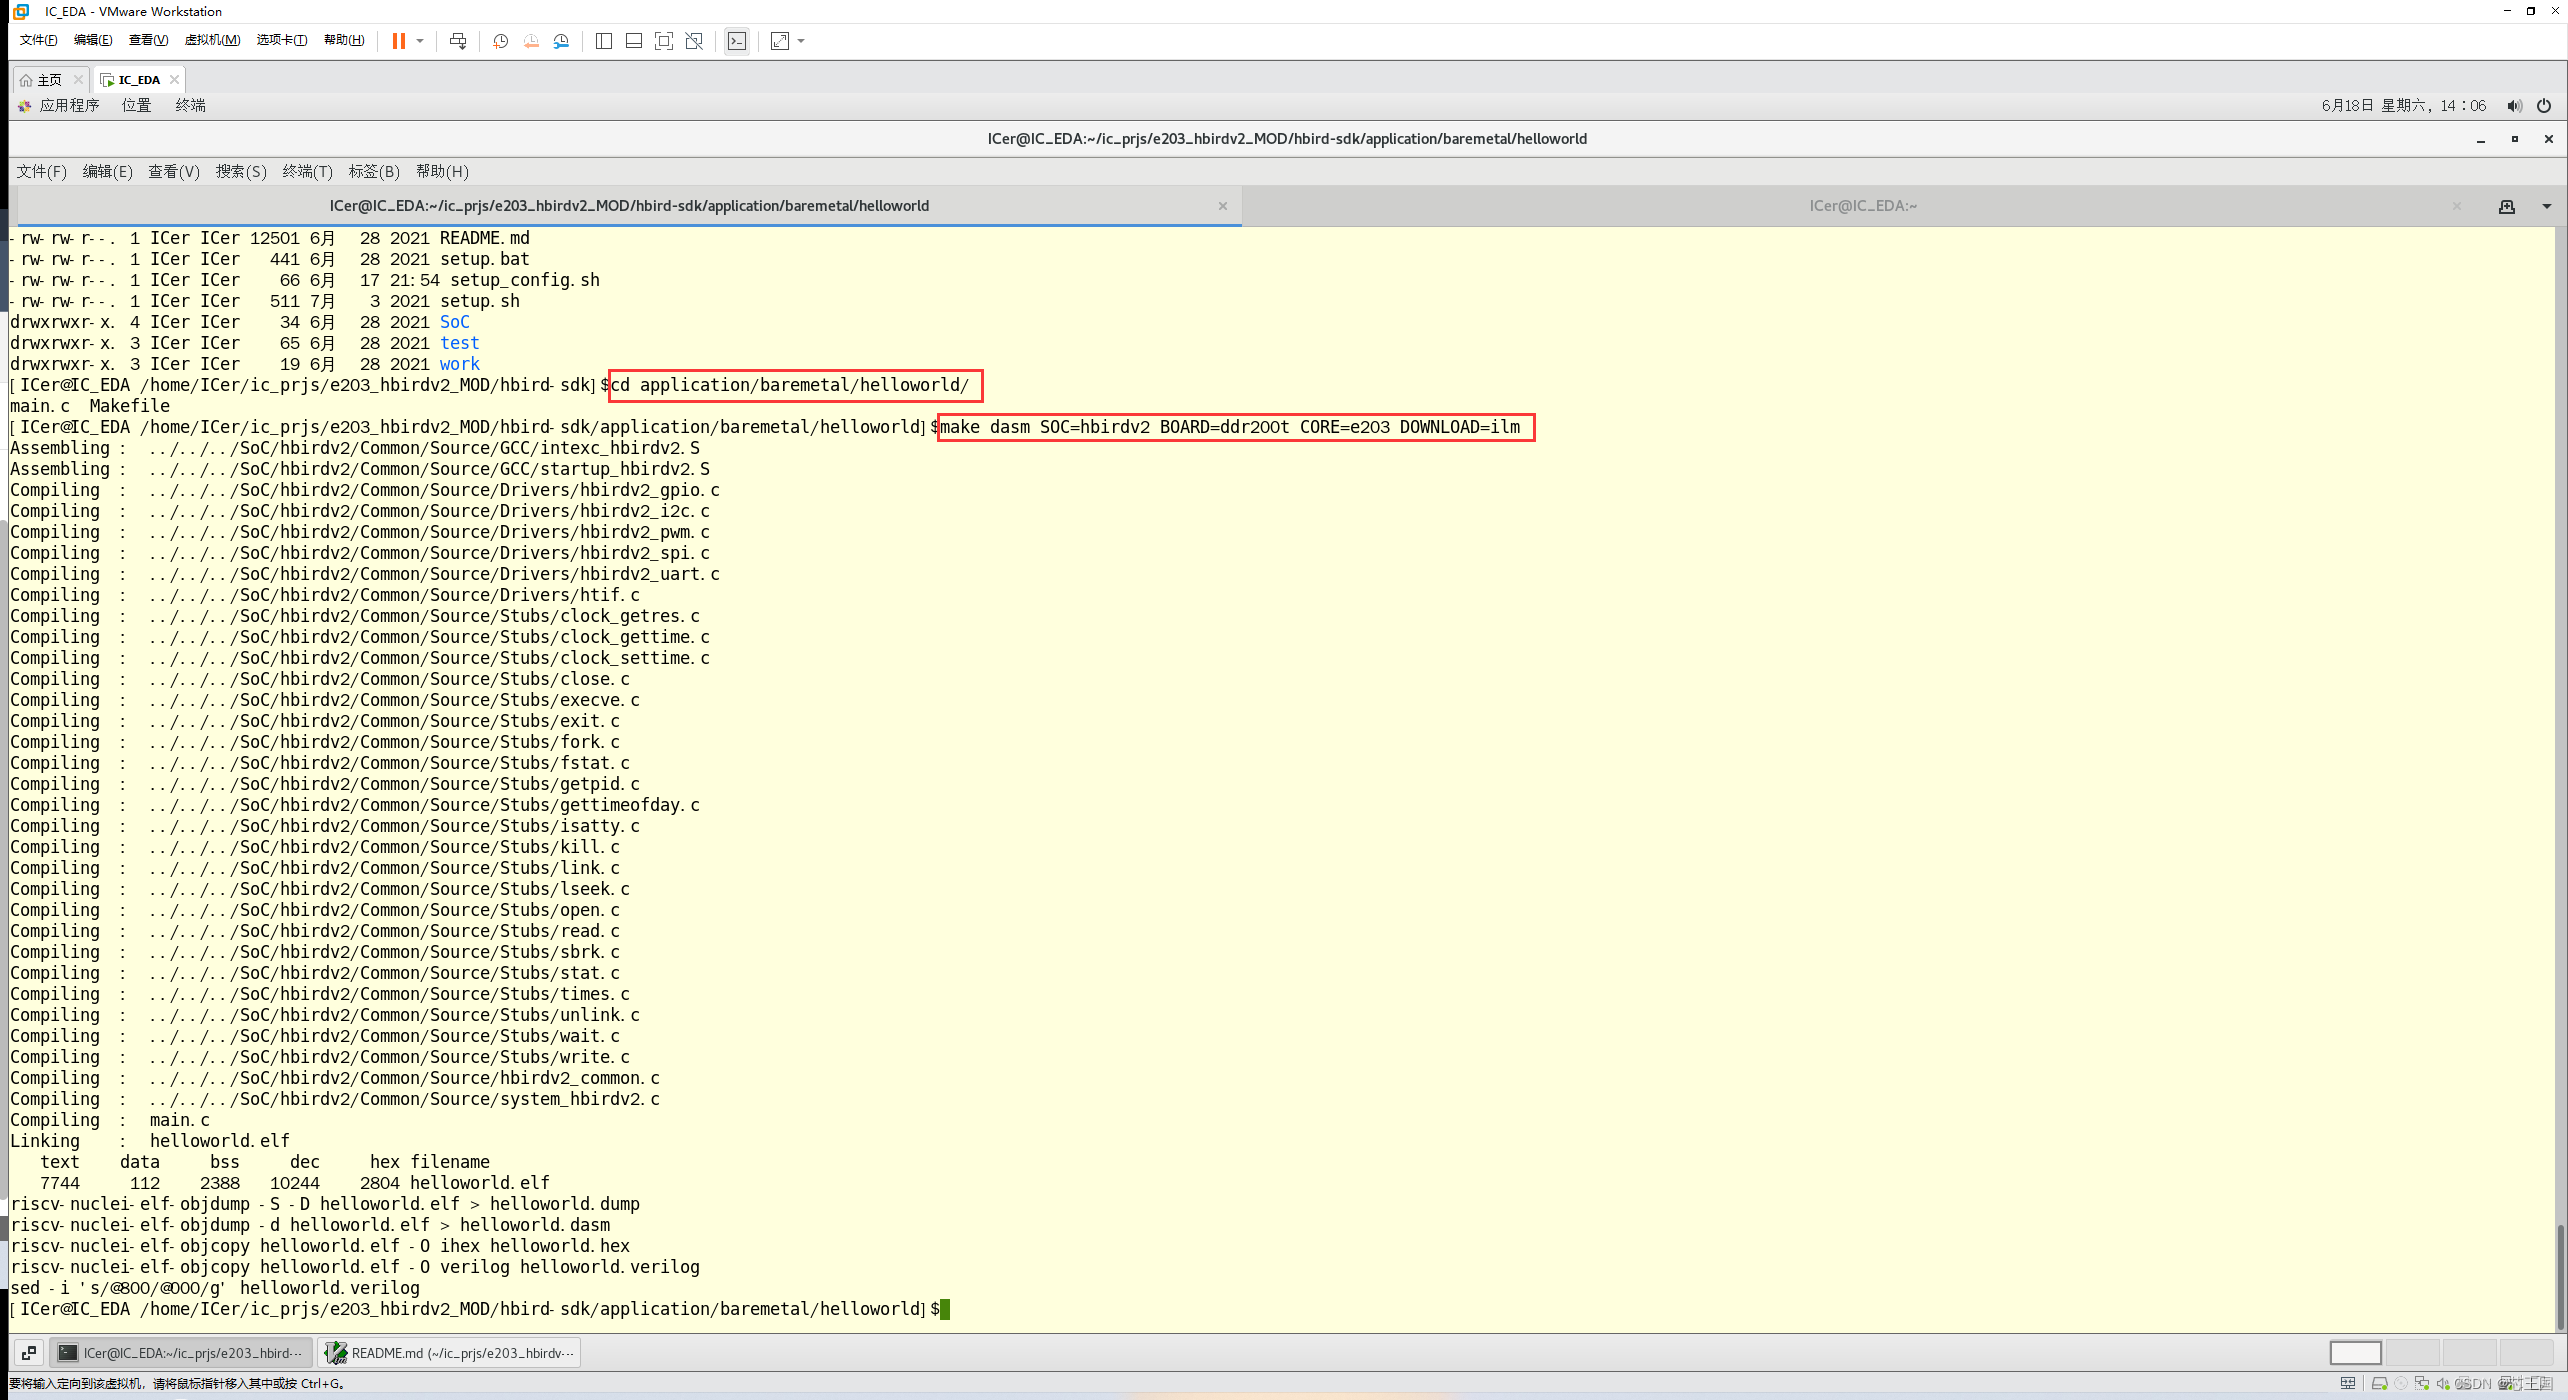
Task: Select second workspace in pager
Action: [x=2412, y=1353]
